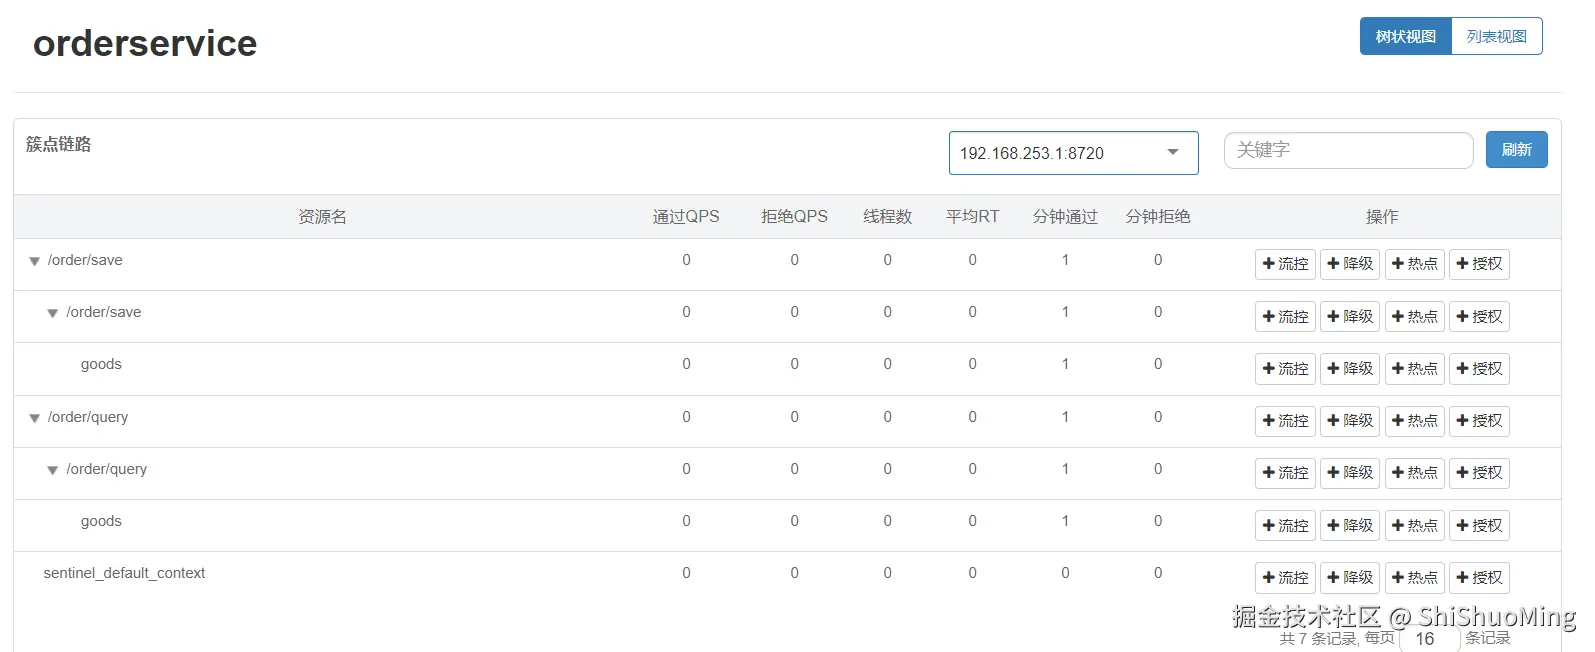Switch to tree view tab (树状视图)
This screenshot has height=652, width=1595.
(x=1405, y=37)
